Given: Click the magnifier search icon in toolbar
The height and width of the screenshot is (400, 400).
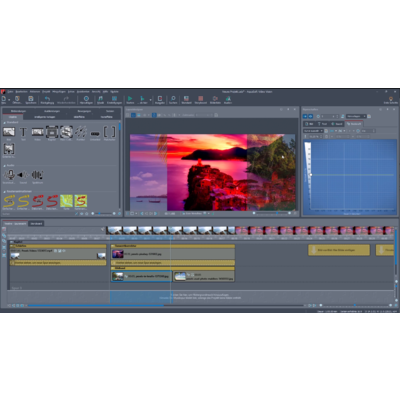Looking at the screenshot, I should click(x=173, y=98).
